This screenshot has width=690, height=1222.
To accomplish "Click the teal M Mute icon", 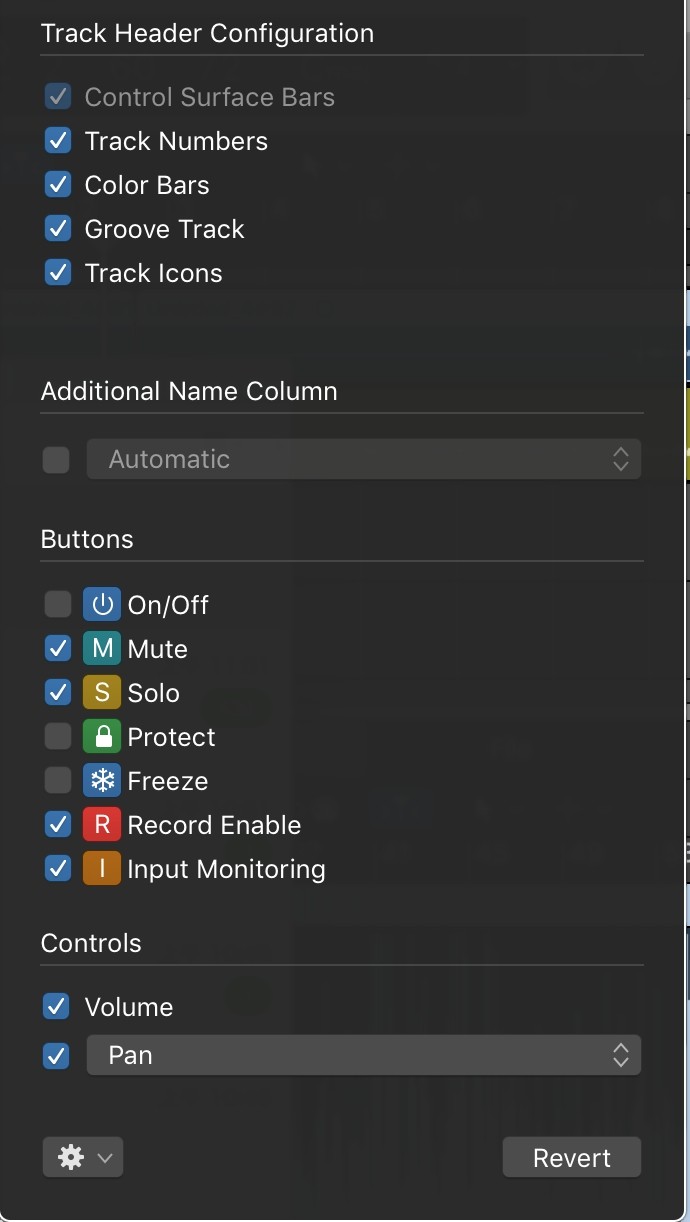I will [102, 649].
